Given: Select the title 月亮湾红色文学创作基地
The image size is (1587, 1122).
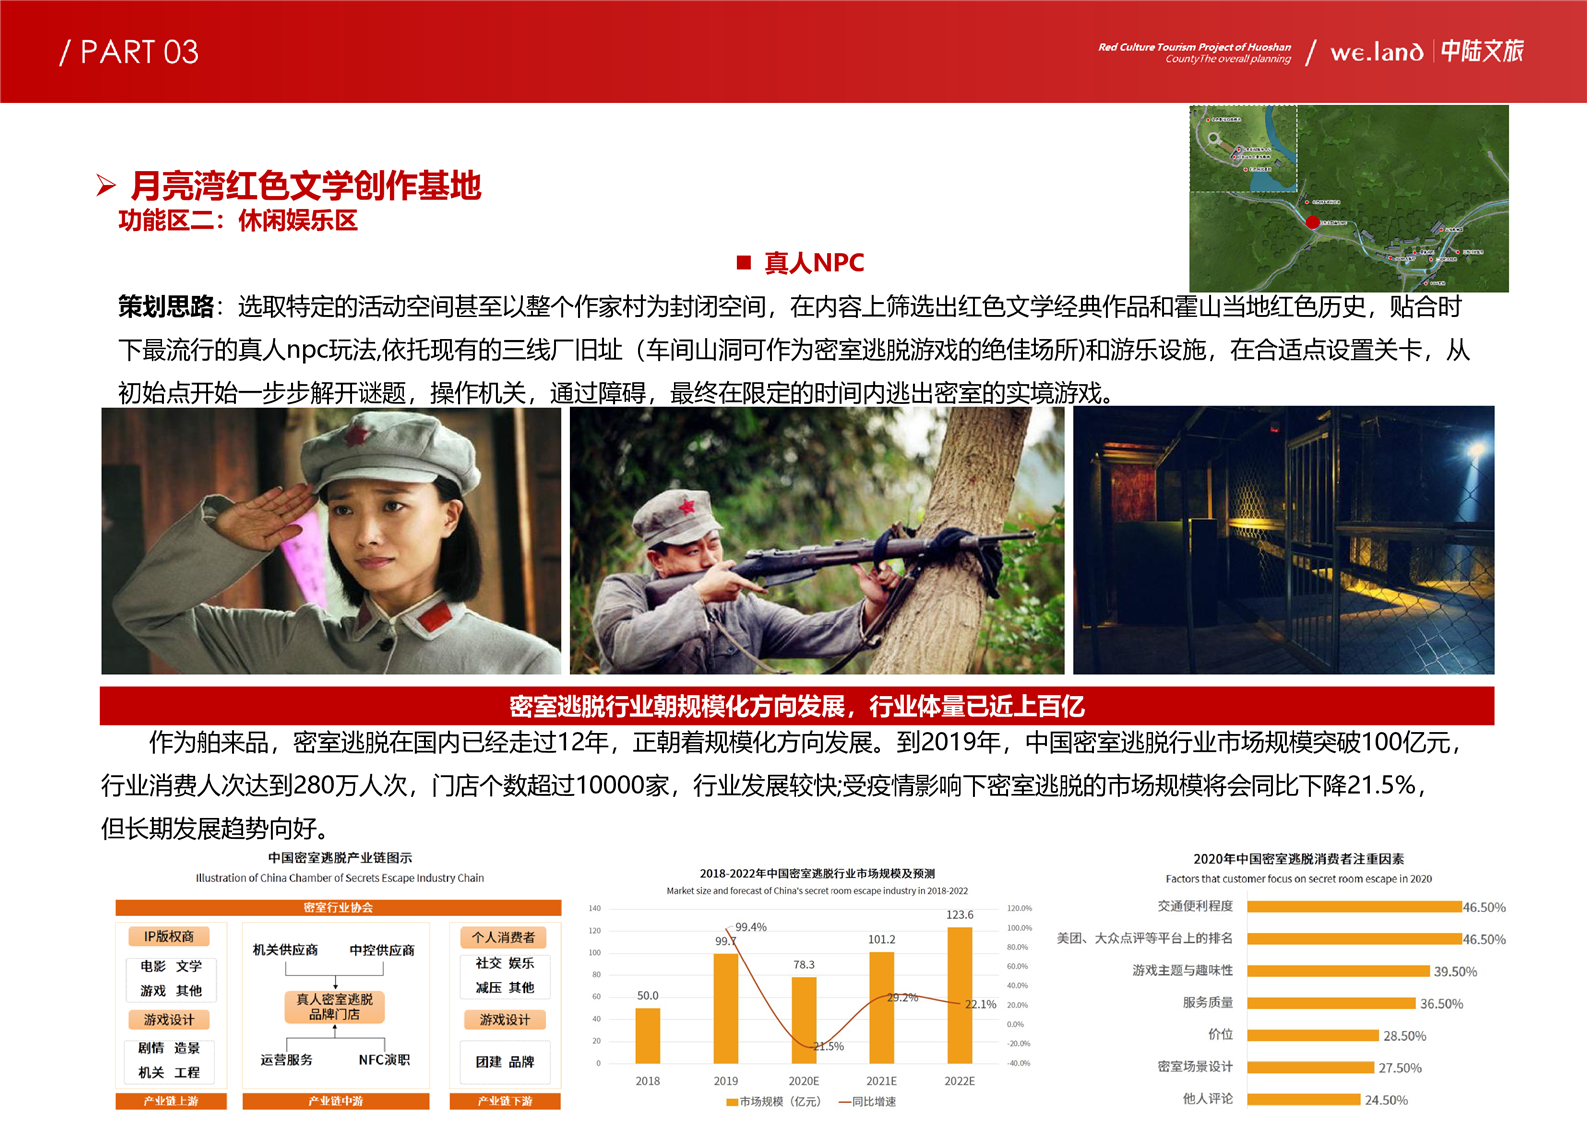Looking at the screenshot, I should click(306, 185).
